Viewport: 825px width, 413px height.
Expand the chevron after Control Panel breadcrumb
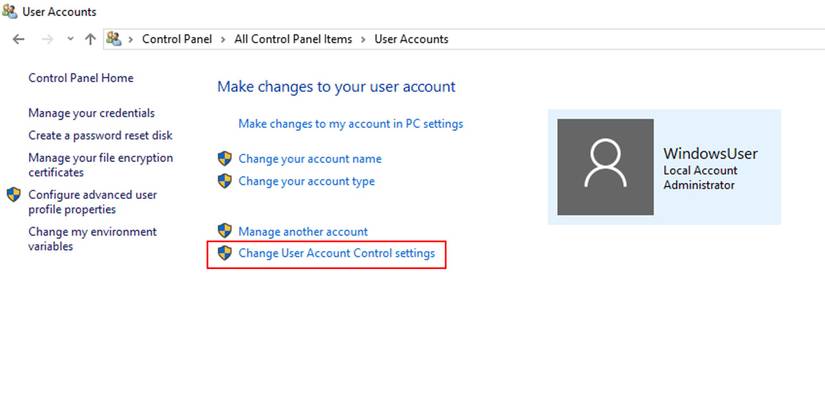pyautogui.click(x=224, y=39)
